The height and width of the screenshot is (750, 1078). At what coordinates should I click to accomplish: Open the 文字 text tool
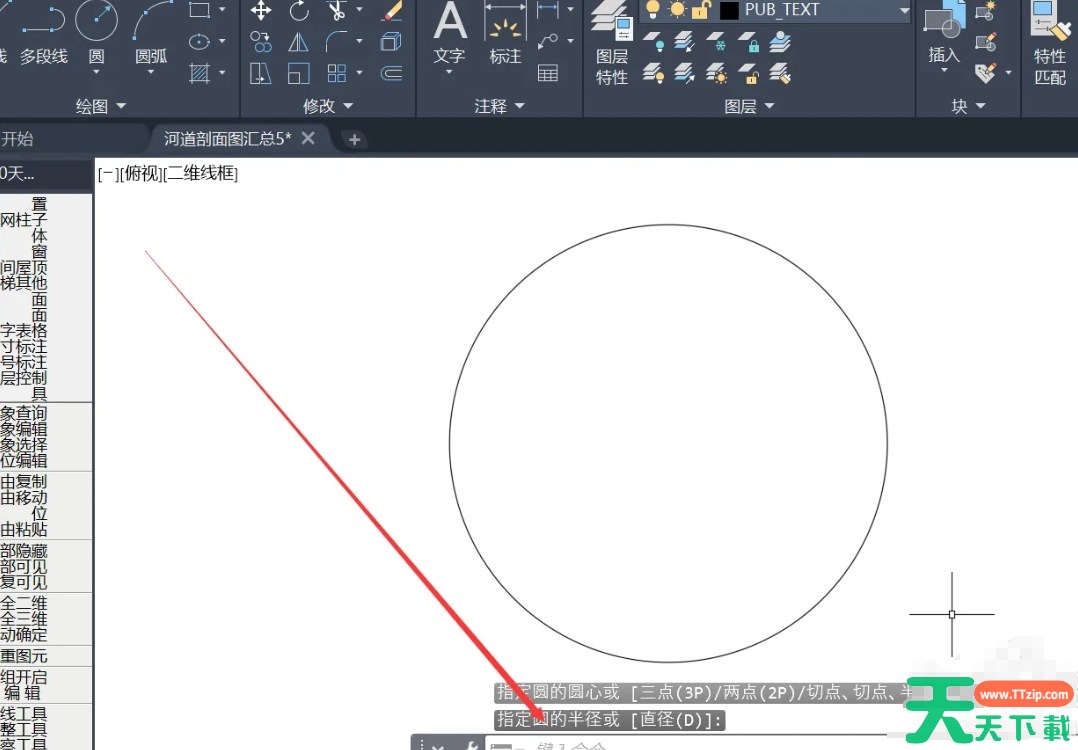pos(450,31)
